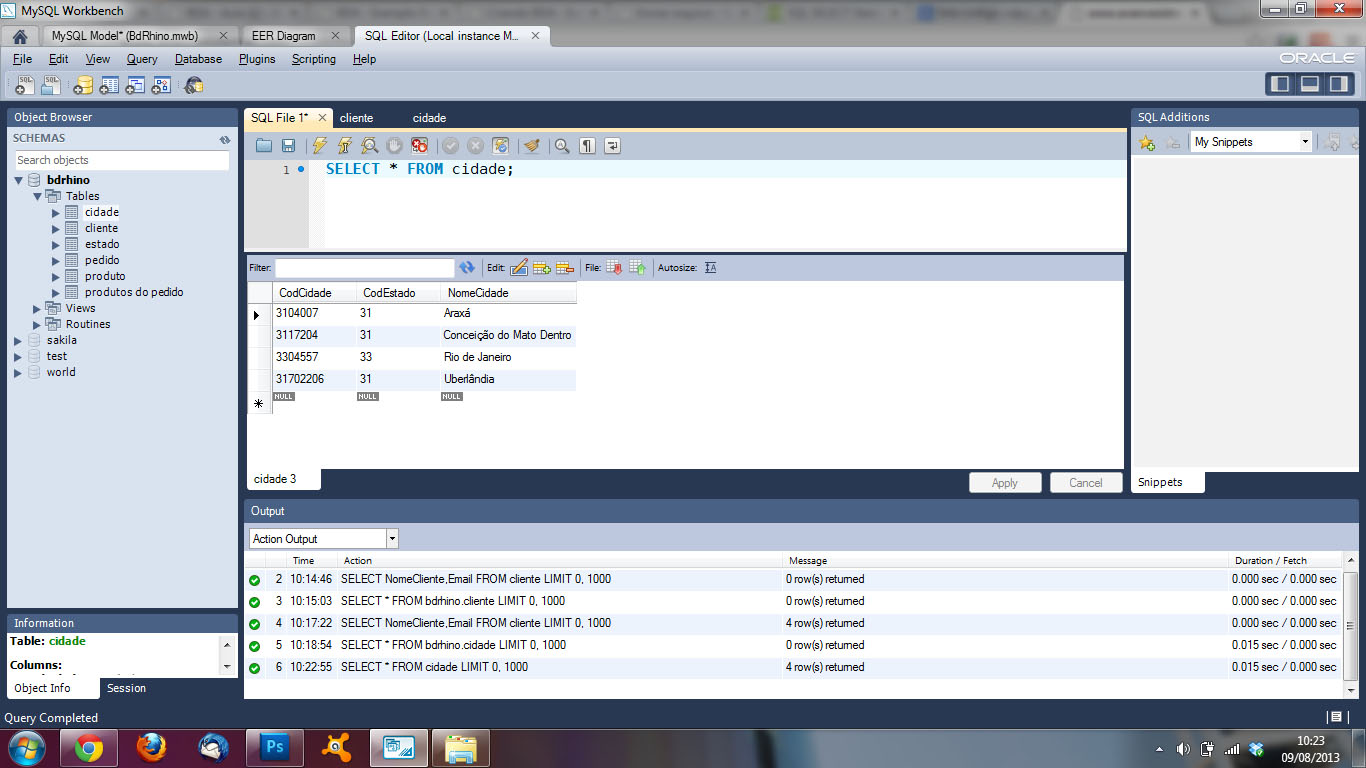Screen dimensions: 1366x768
Task: Toggle invisible characters with the pilcrow icon
Action: pyautogui.click(x=588, y=146)
